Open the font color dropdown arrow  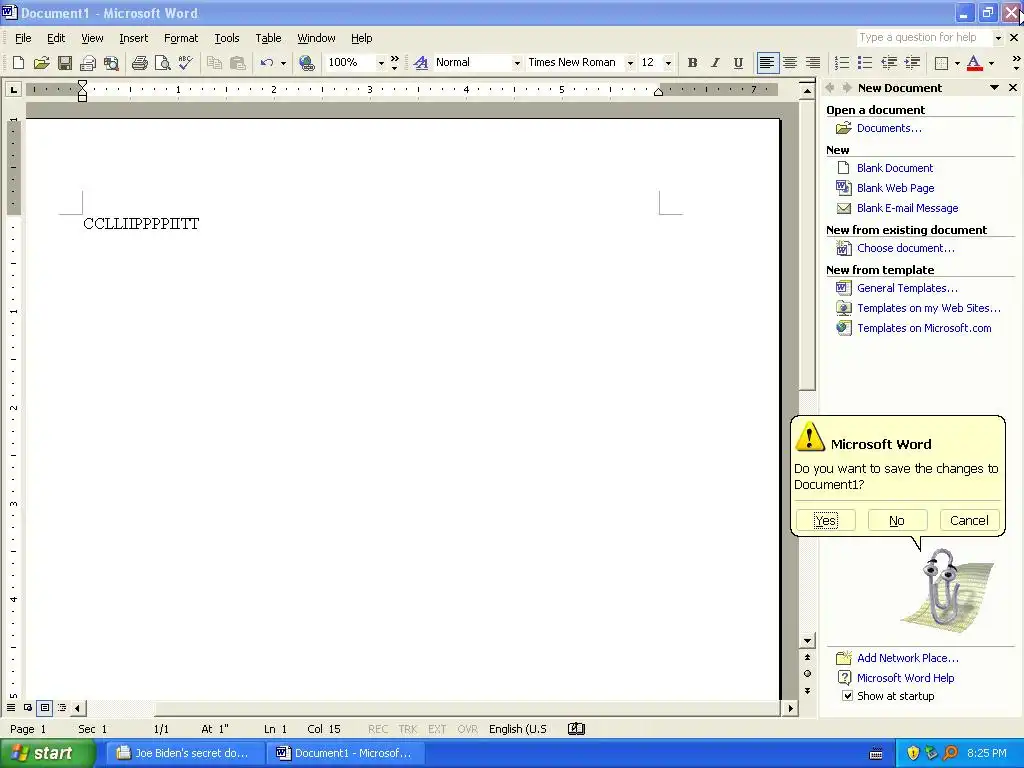(991, 63)
